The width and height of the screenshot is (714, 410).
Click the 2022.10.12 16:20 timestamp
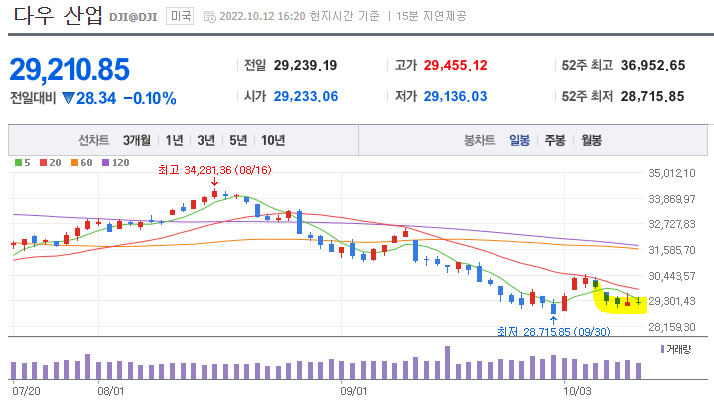[262, 16]
